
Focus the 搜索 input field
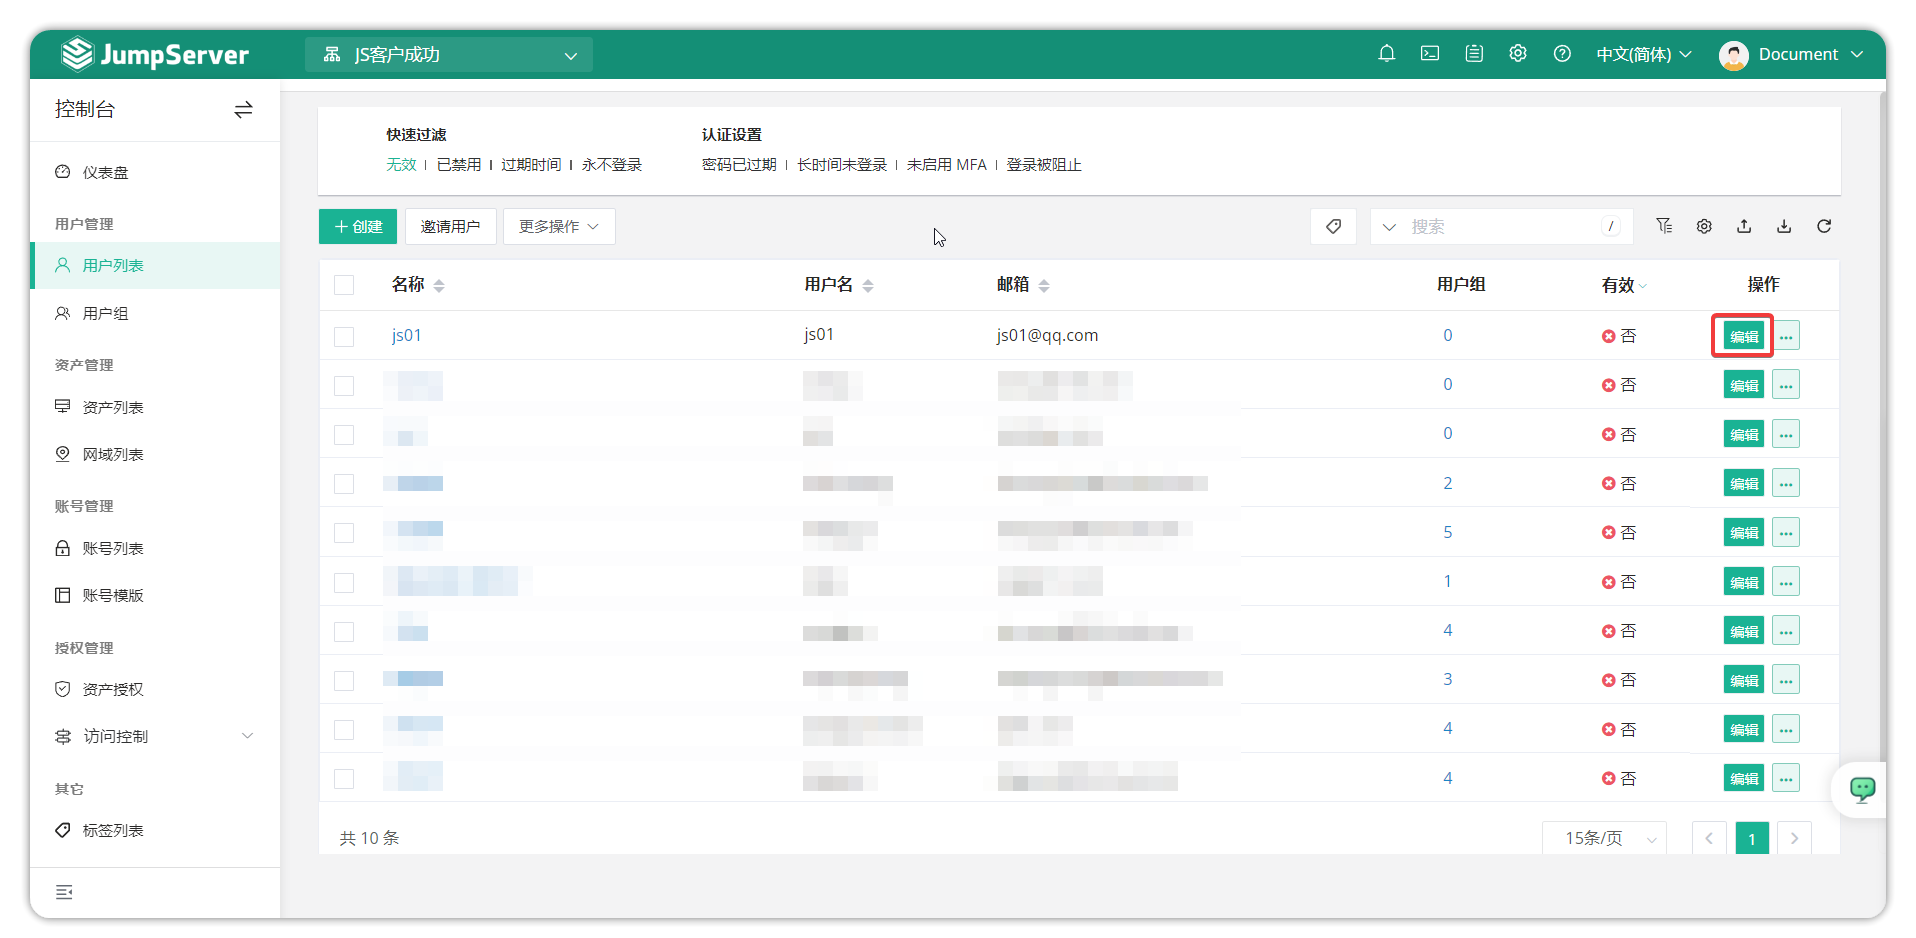click(1502, 227)
